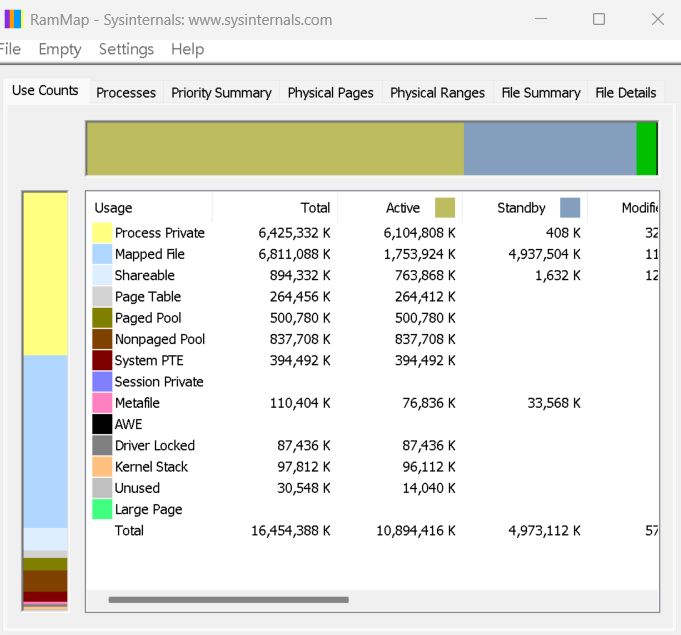Click the dark gray Driver Locked swatch
The width and height of the screenshot is (681, 635).
102,446
